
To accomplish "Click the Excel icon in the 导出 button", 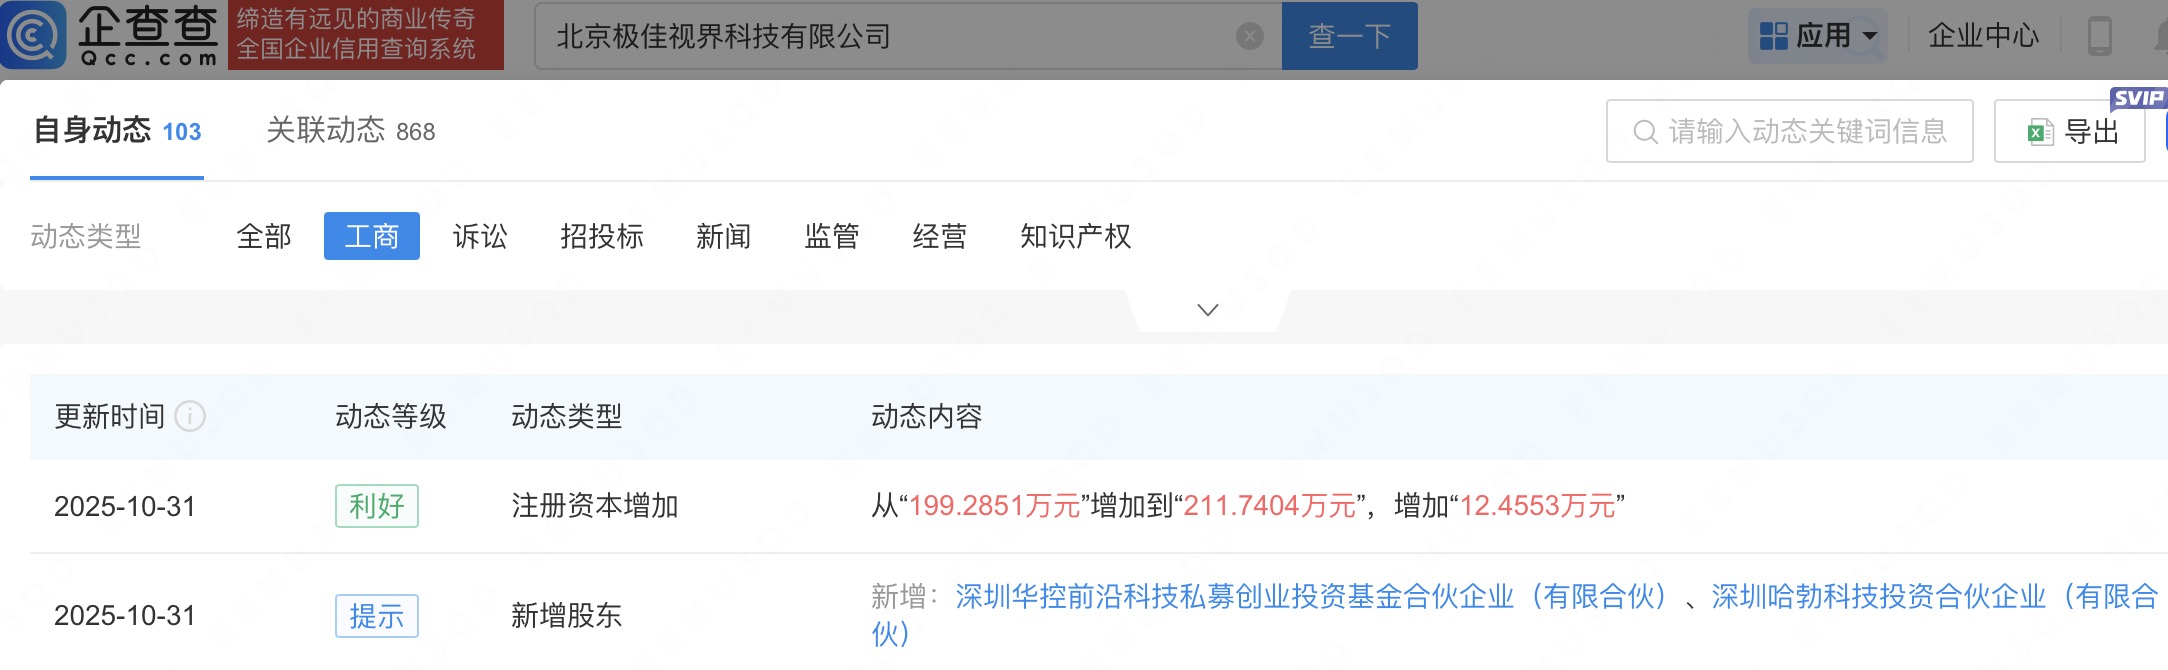I will 2040,132.
